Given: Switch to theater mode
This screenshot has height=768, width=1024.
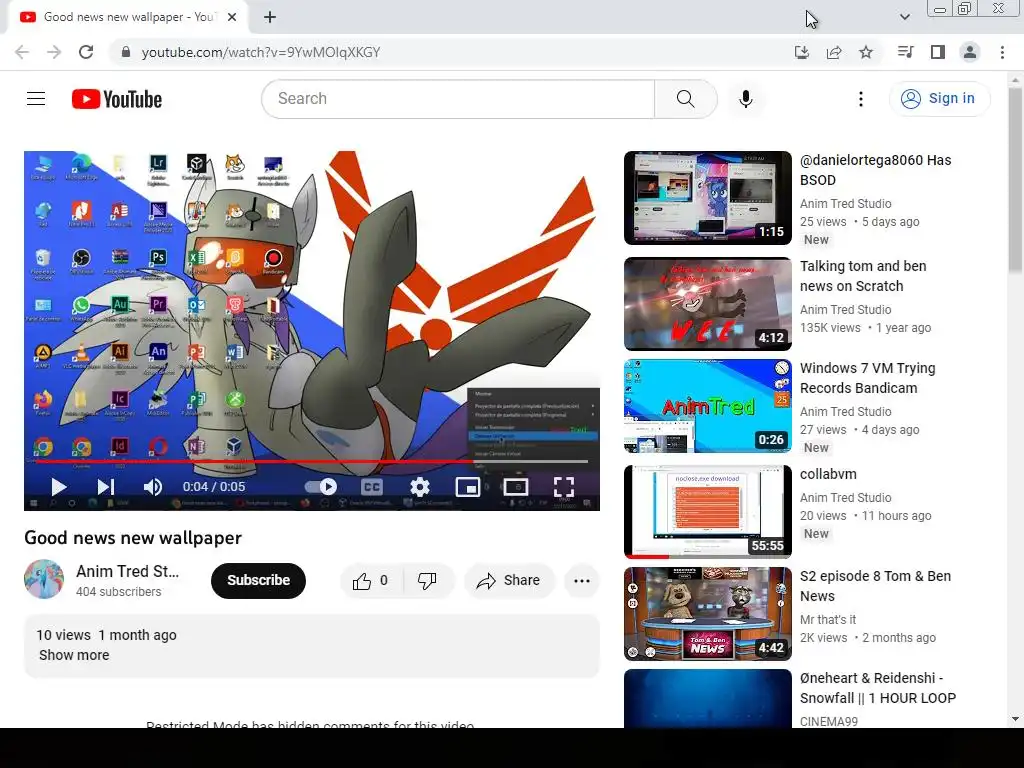Looking at the screenshot, I should [515, 487].
